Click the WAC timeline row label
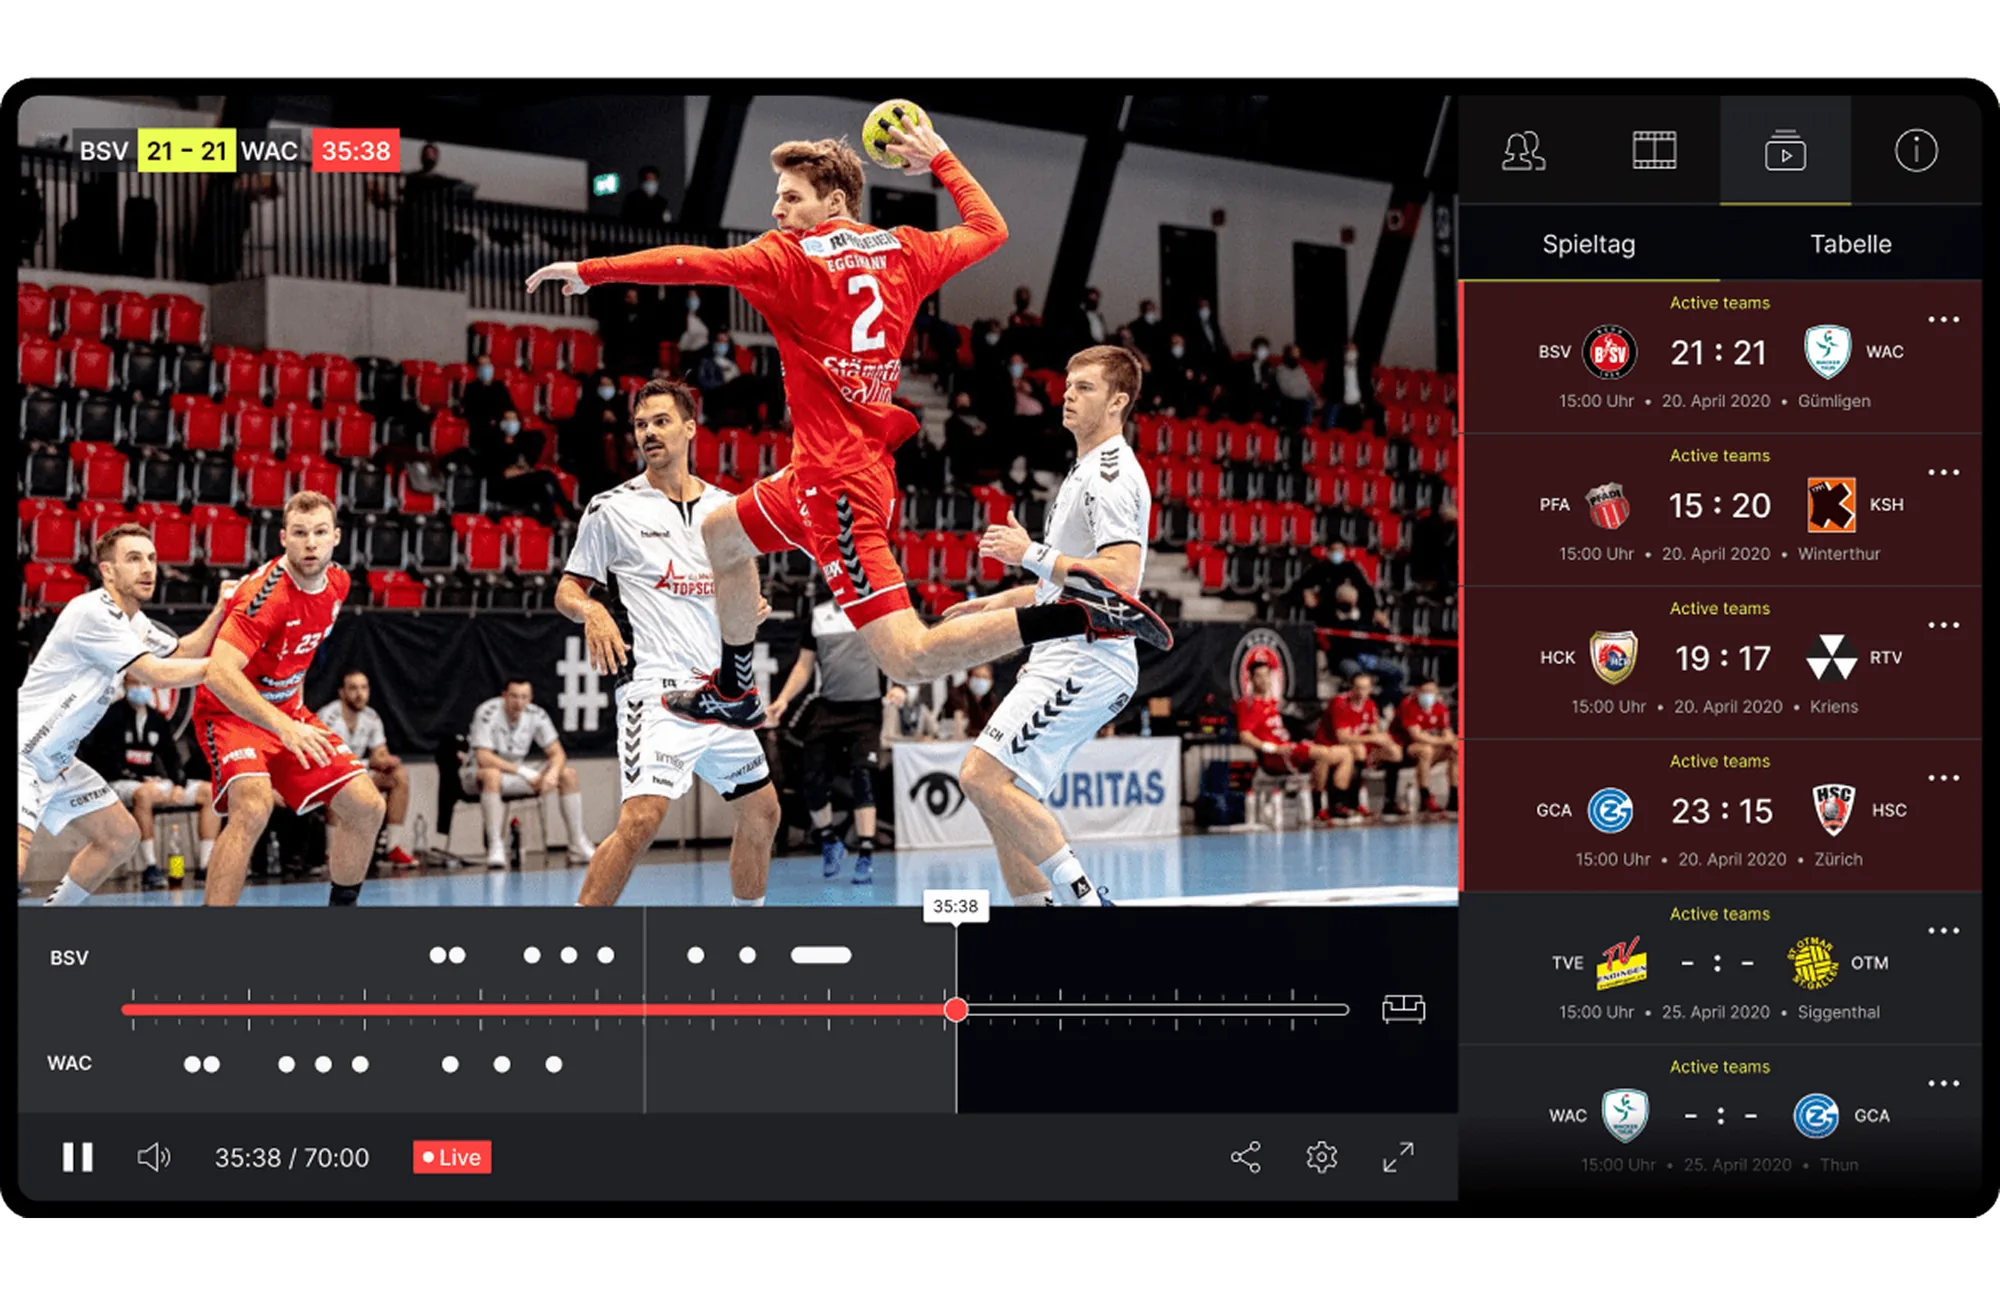Viewport: 2000px width, 1293px height. click(x=69, y=1063)
